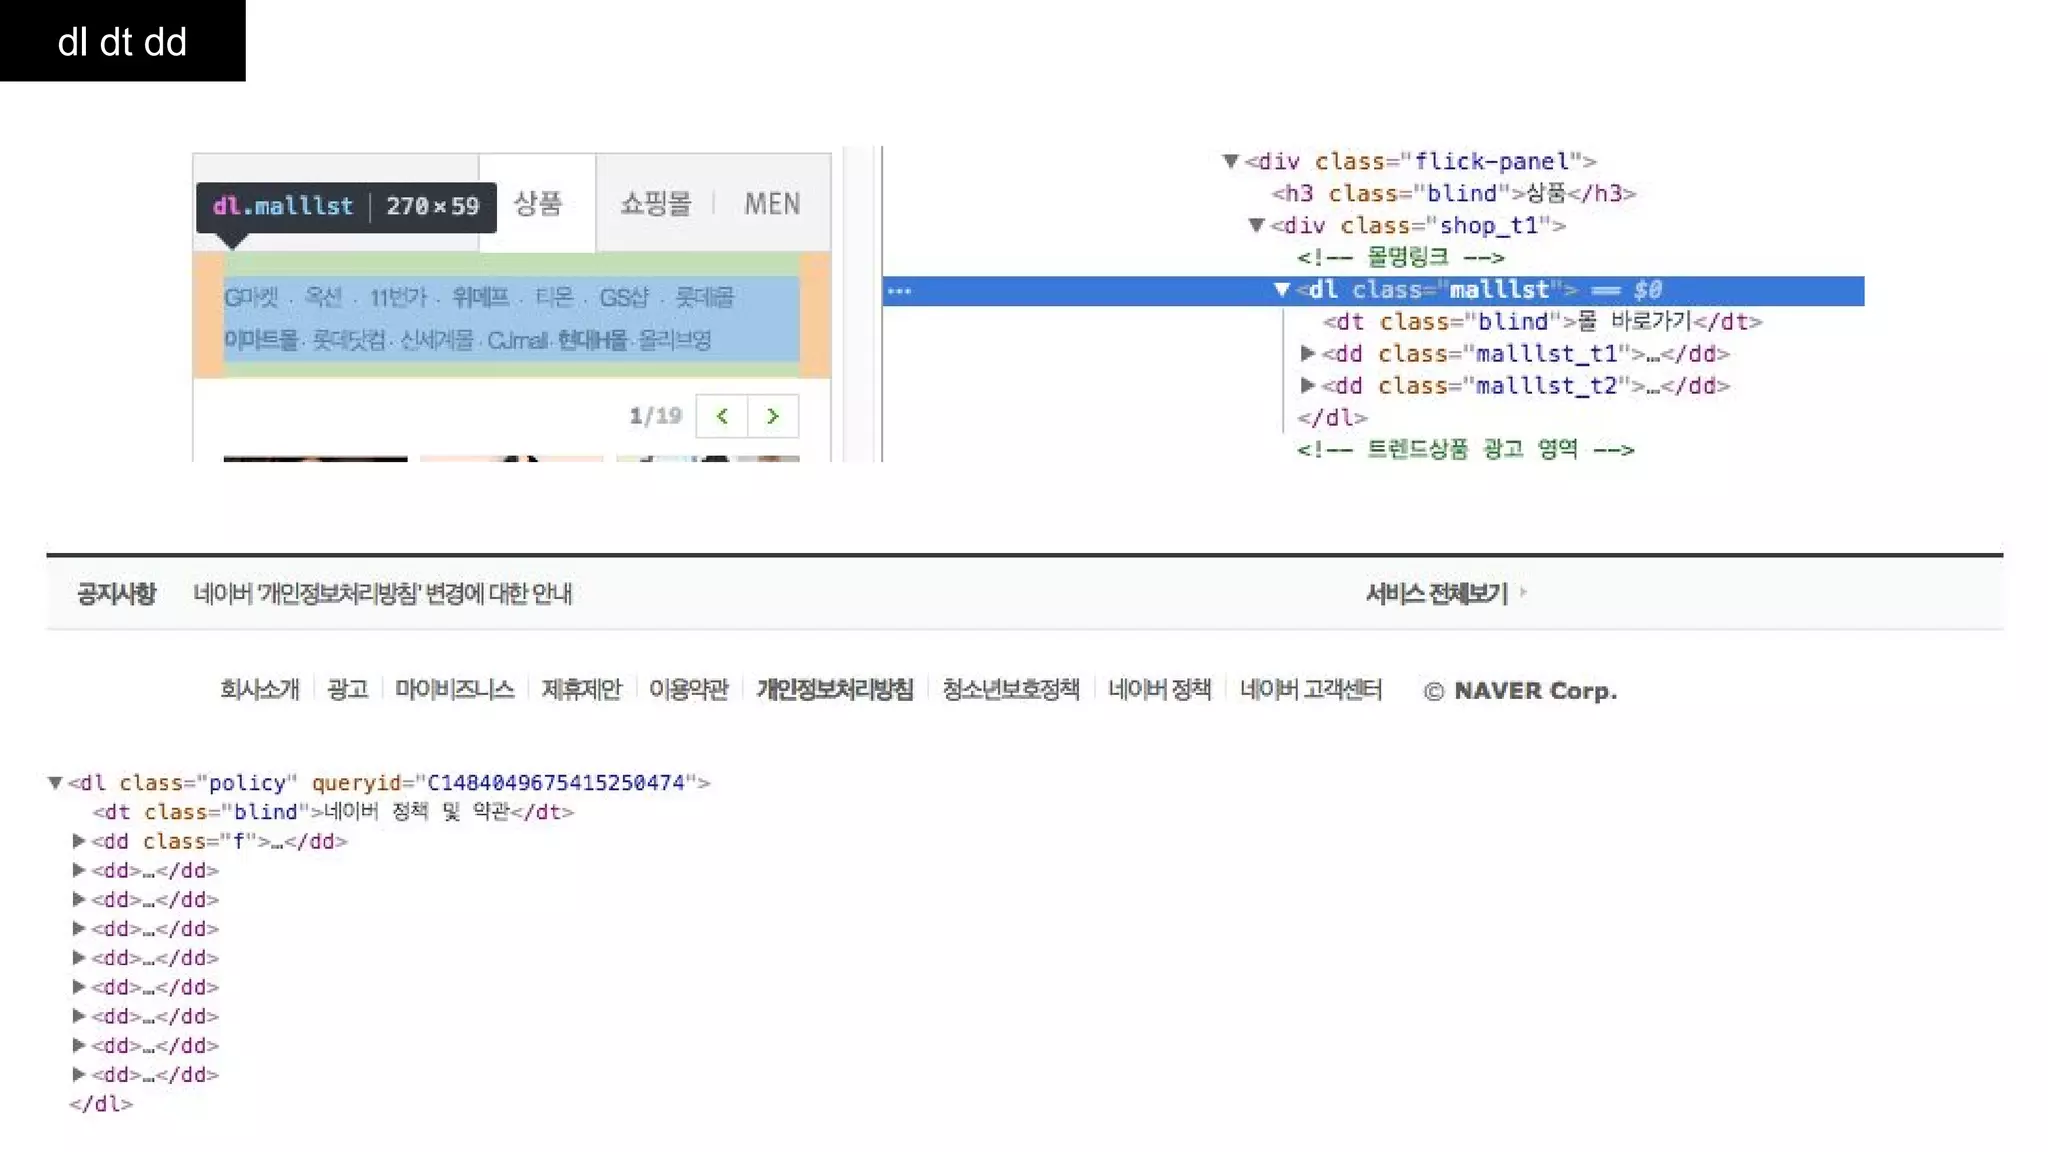The width and height of the screenshot is (2048, 1152).
Task: Select the 트렌드상품 광고 영역 comment line
Action: [x=1466, y=449]
